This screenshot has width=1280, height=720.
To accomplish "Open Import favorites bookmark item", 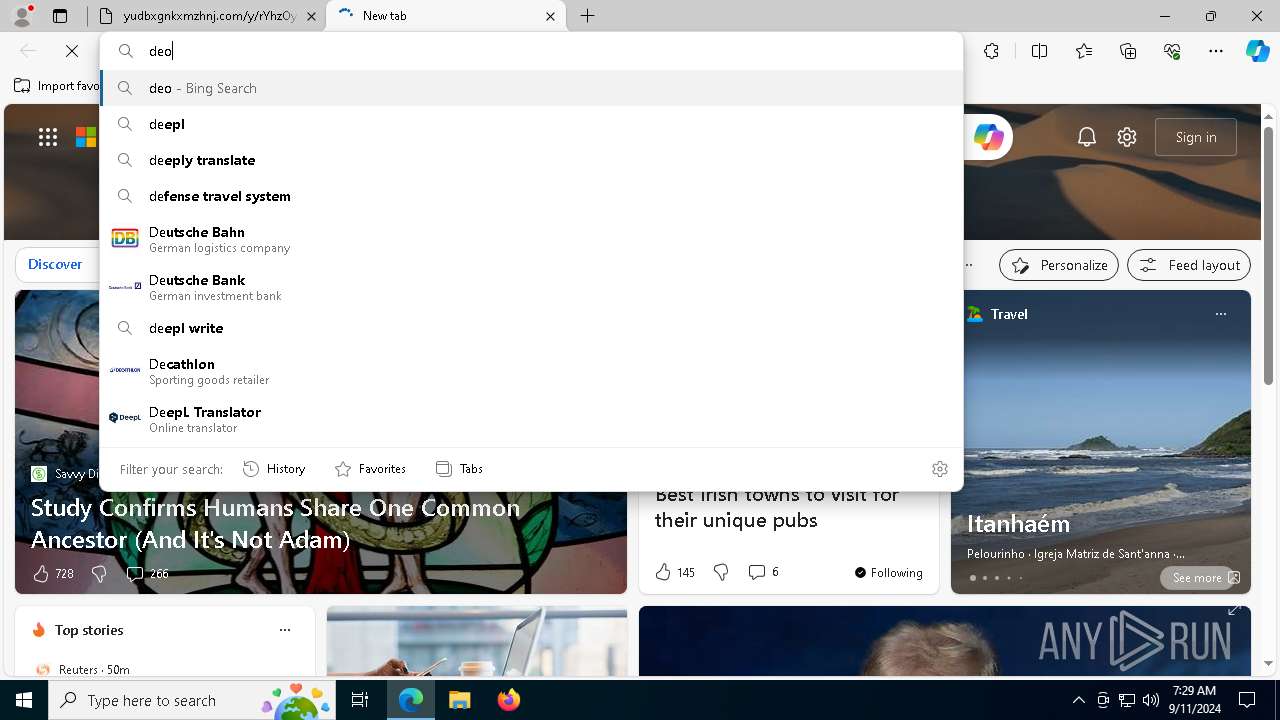I will [x=57, y=86].
